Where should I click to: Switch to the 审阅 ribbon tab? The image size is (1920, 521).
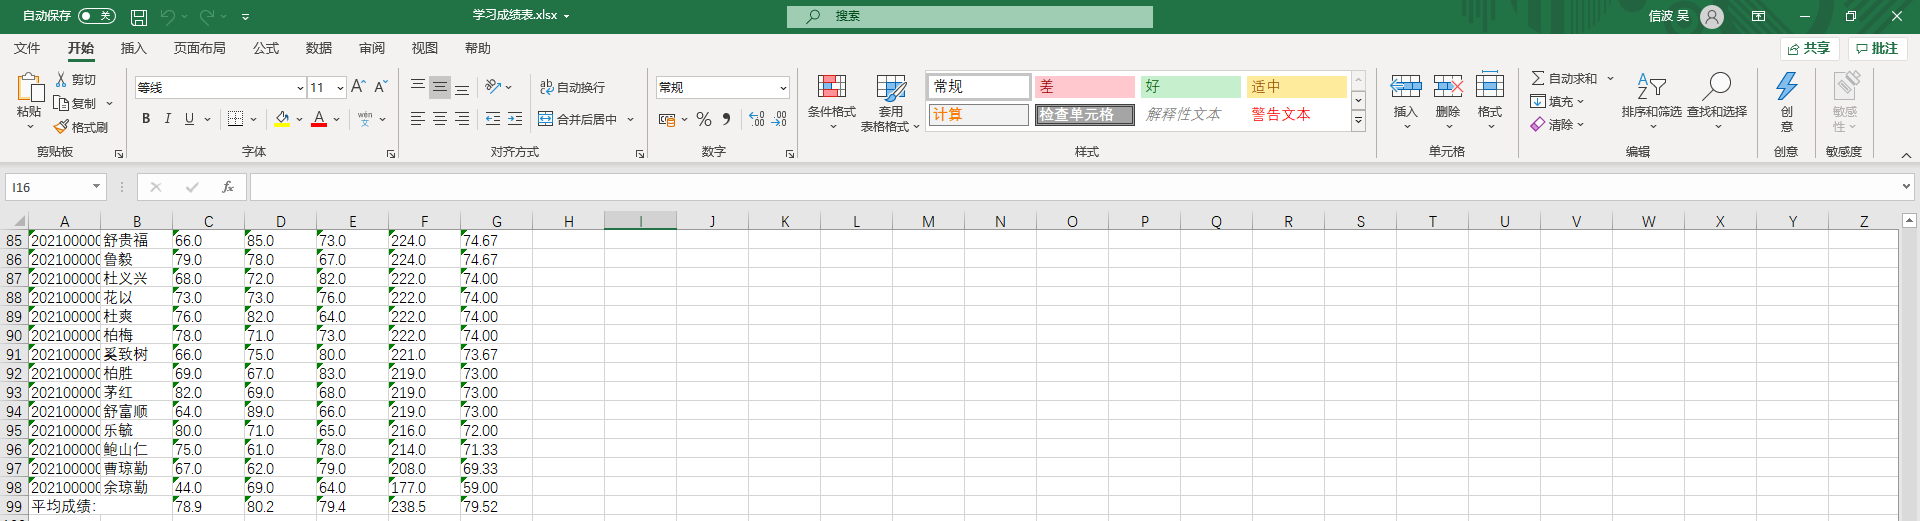click(372, 48)
